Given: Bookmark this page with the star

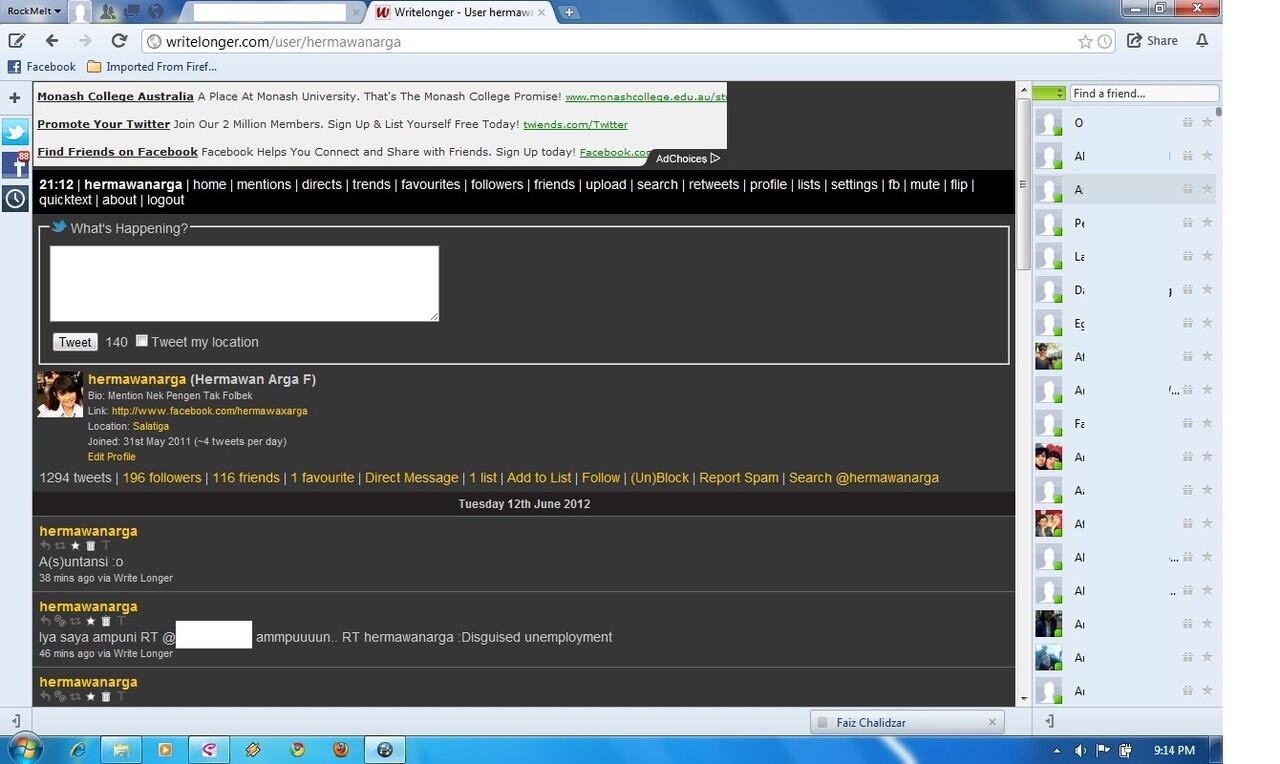Looking at the screenshot, I should (x=1085, y=42).
